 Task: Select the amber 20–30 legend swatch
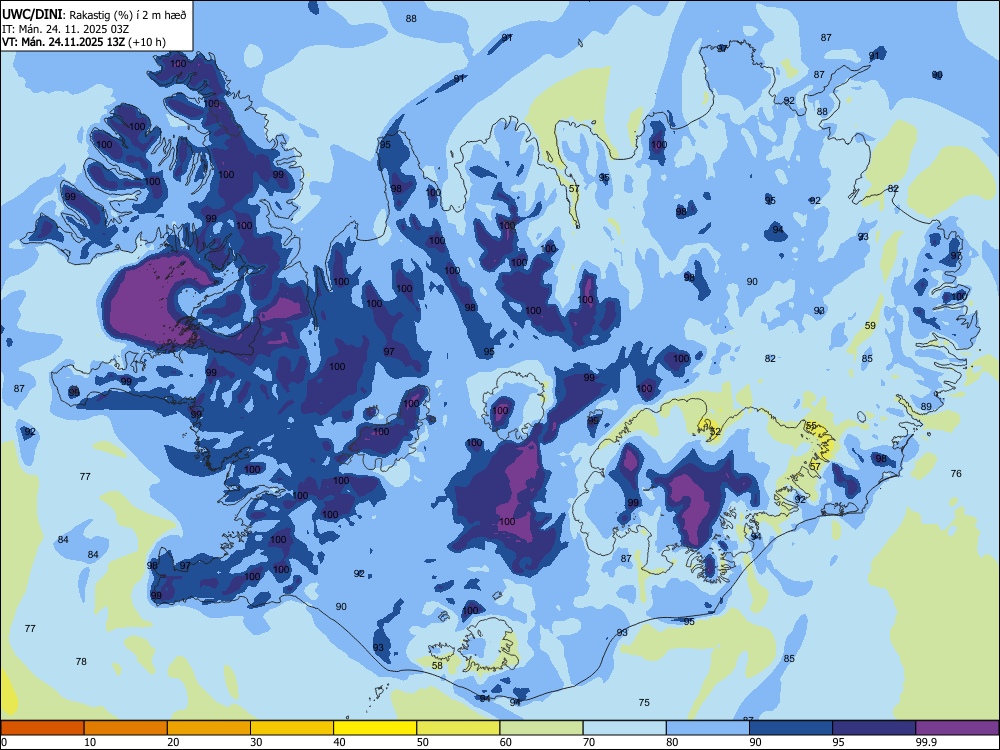(x=209, y=728)
